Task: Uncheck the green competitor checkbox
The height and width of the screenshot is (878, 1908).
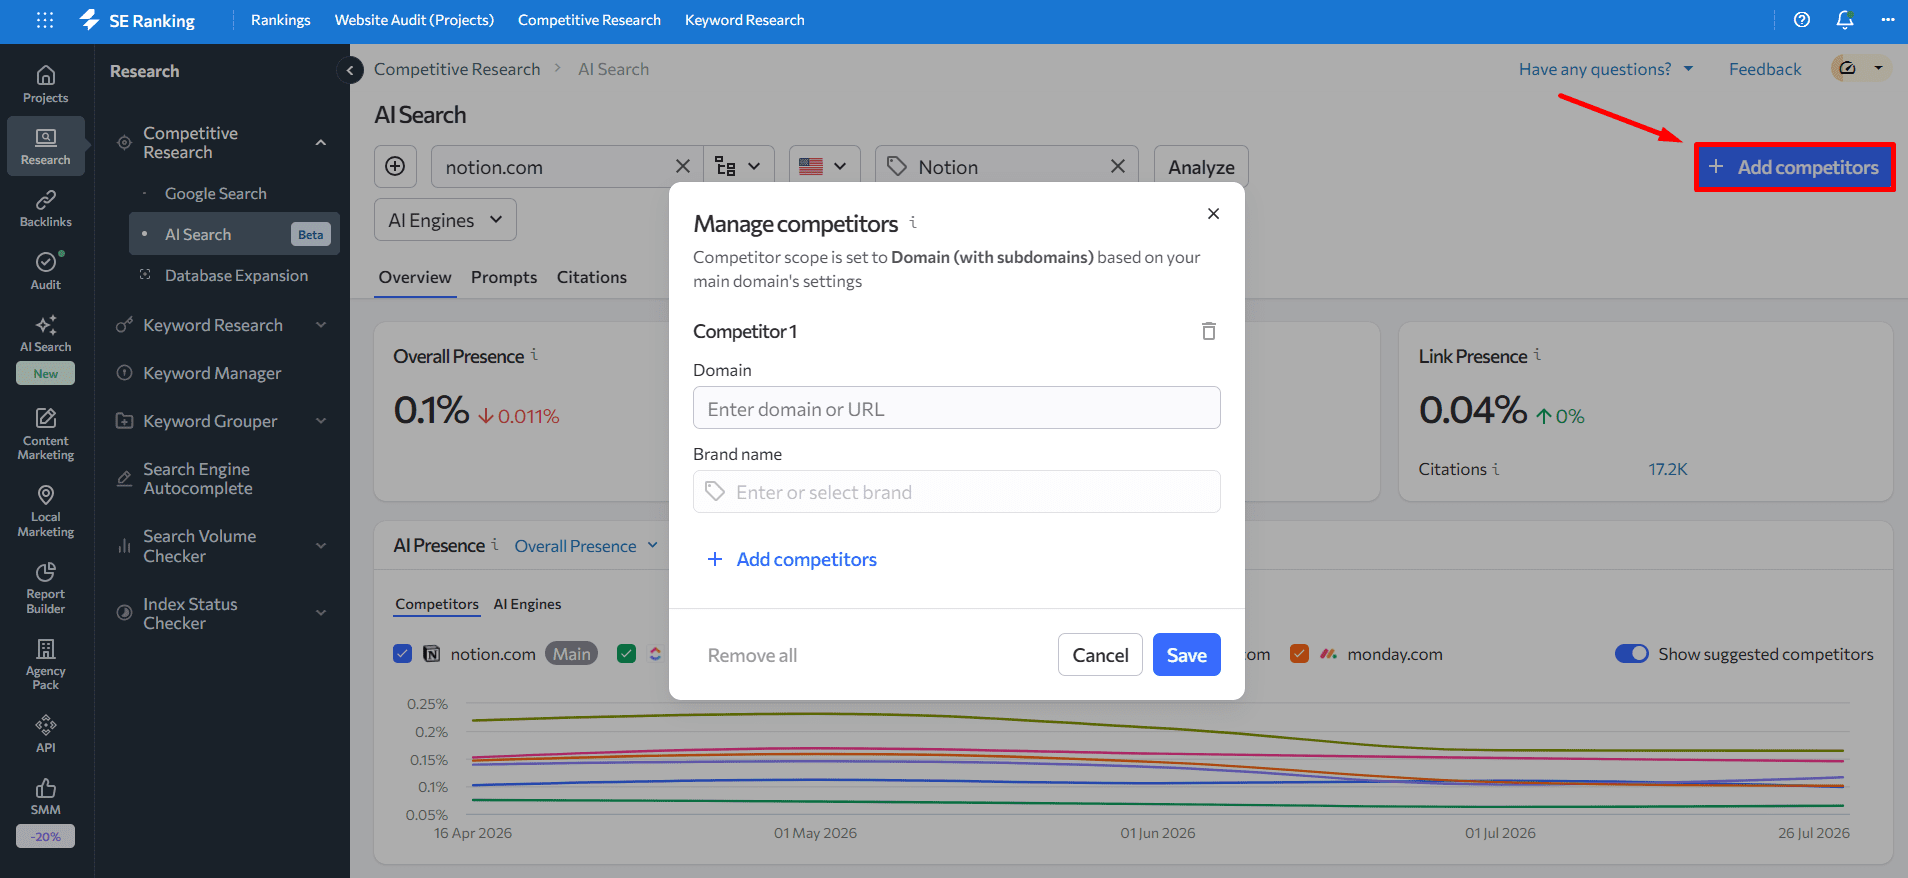Action: (627, 654)
